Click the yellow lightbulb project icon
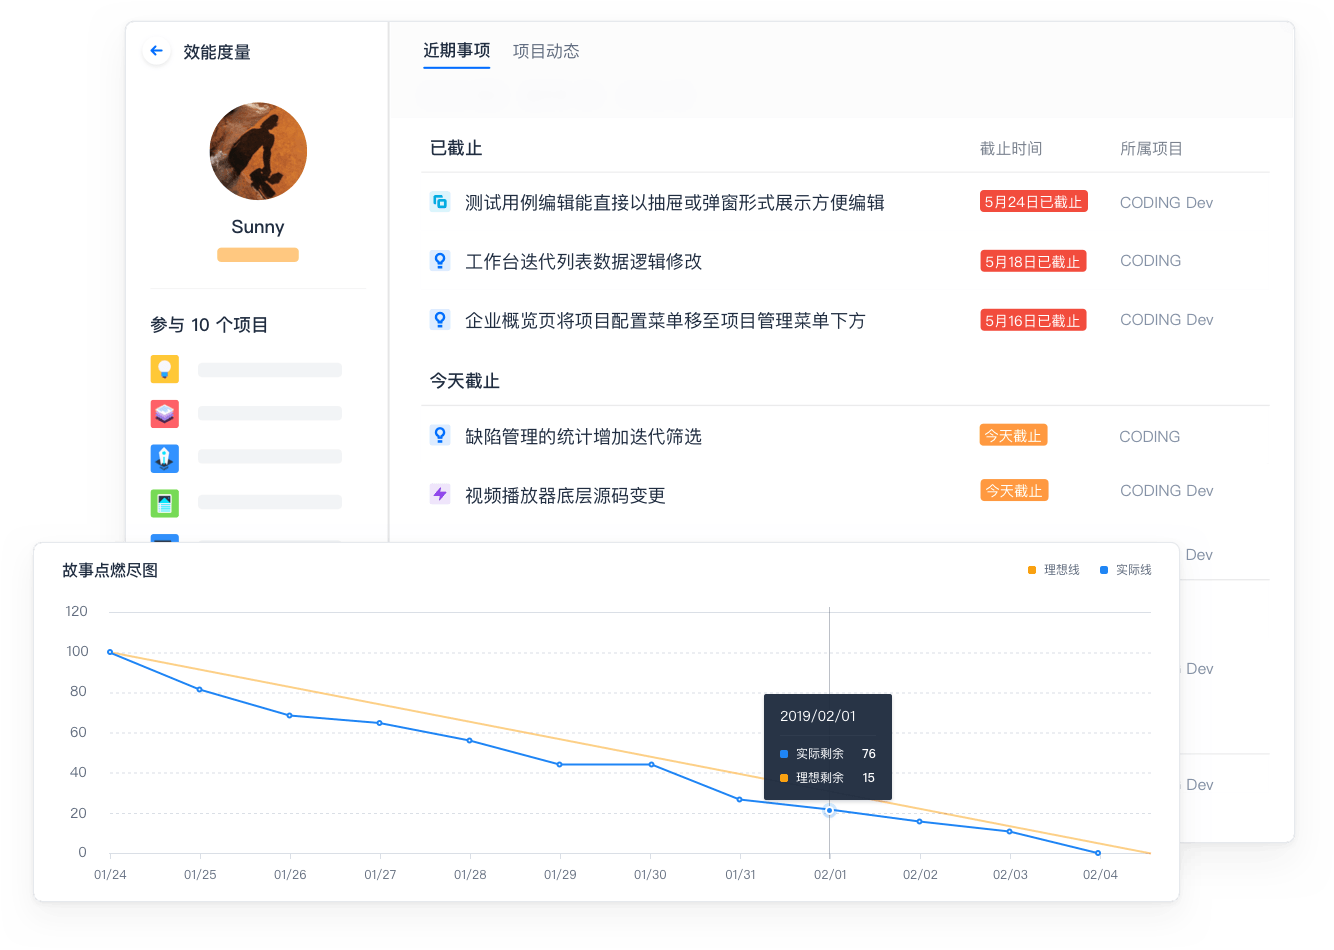This screenshot has width=1334, height=950. (165, 369)
